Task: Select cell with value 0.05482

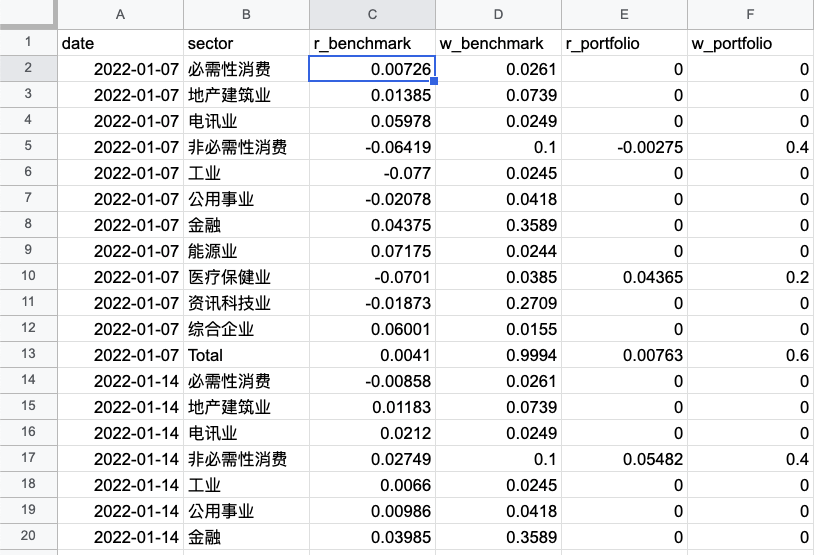Action: (625, 458)
